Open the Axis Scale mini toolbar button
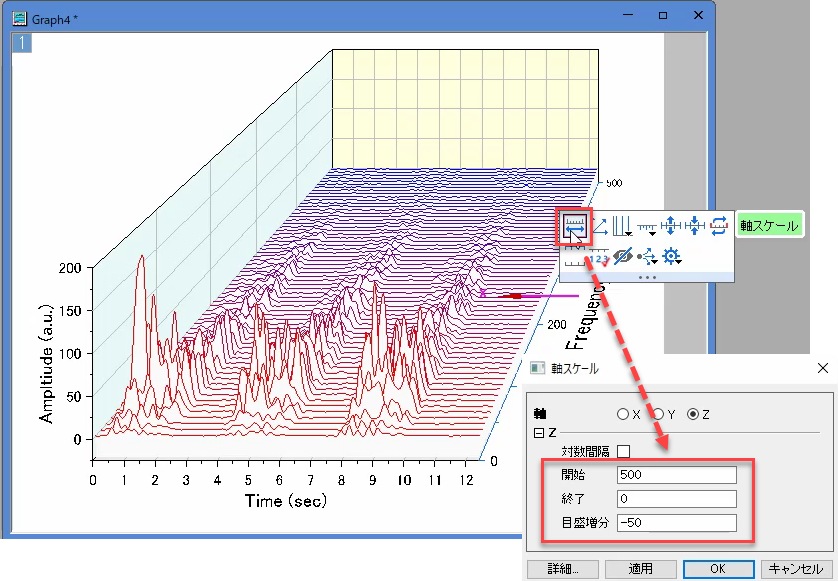Screen dimensions: 838x581 coord(575,226)
